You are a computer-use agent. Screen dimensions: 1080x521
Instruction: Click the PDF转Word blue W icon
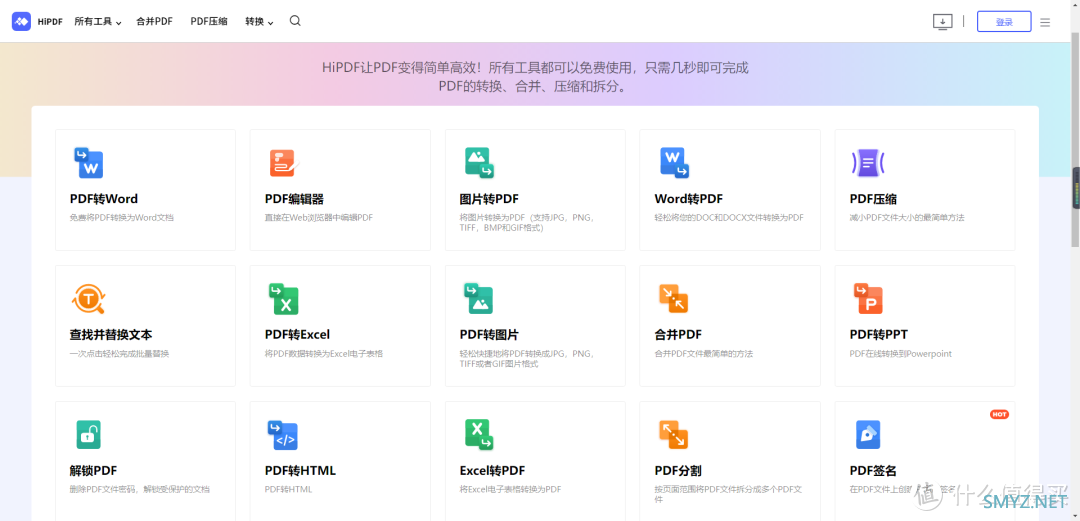[x=88, y=163]
